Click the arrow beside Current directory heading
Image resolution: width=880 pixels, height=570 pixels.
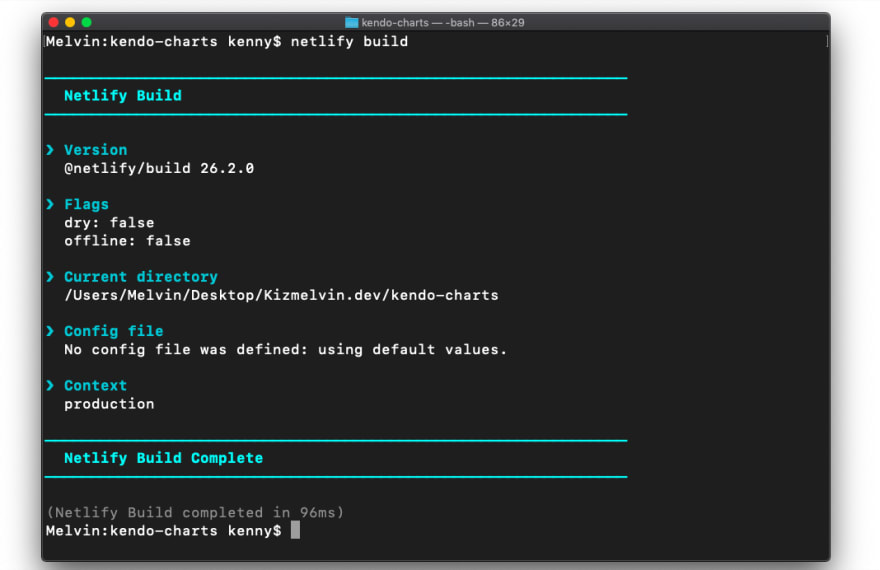tap(51, 276)
